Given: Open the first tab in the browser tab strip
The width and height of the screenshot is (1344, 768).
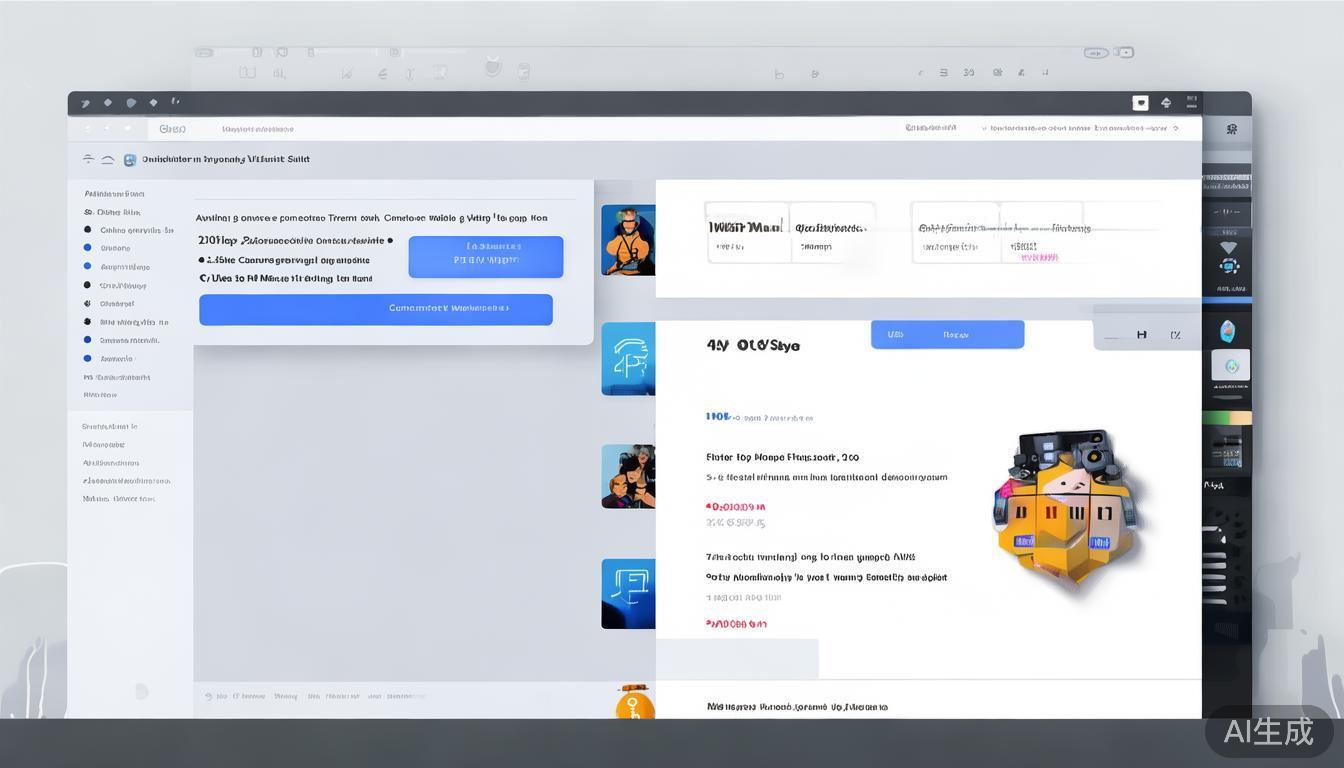Looking at the screenshot, I should (x=173, y=129).
